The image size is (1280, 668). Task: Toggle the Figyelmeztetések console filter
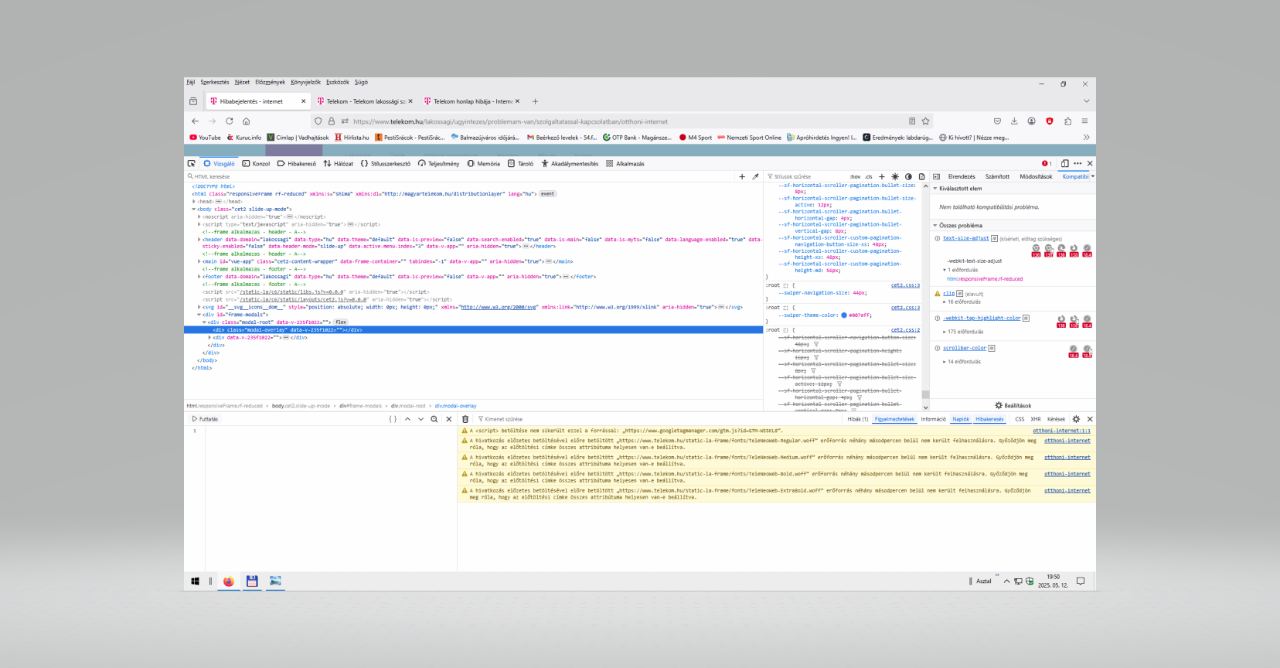[x=895, y=419]
